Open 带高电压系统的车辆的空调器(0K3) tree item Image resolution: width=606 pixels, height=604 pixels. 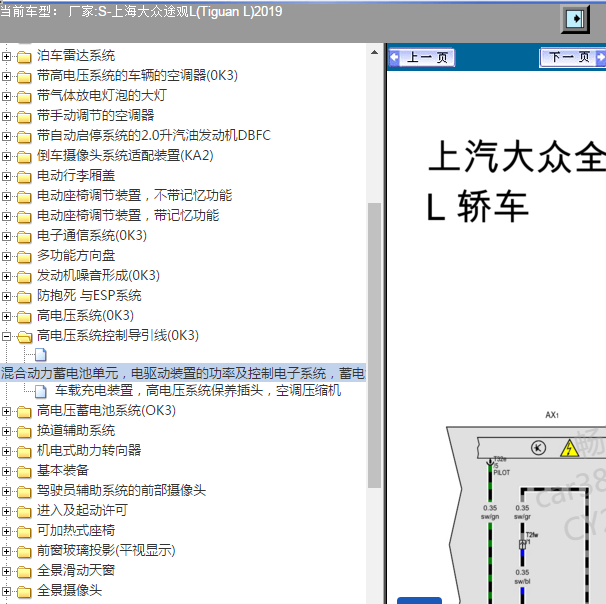(x=137, y=75)
